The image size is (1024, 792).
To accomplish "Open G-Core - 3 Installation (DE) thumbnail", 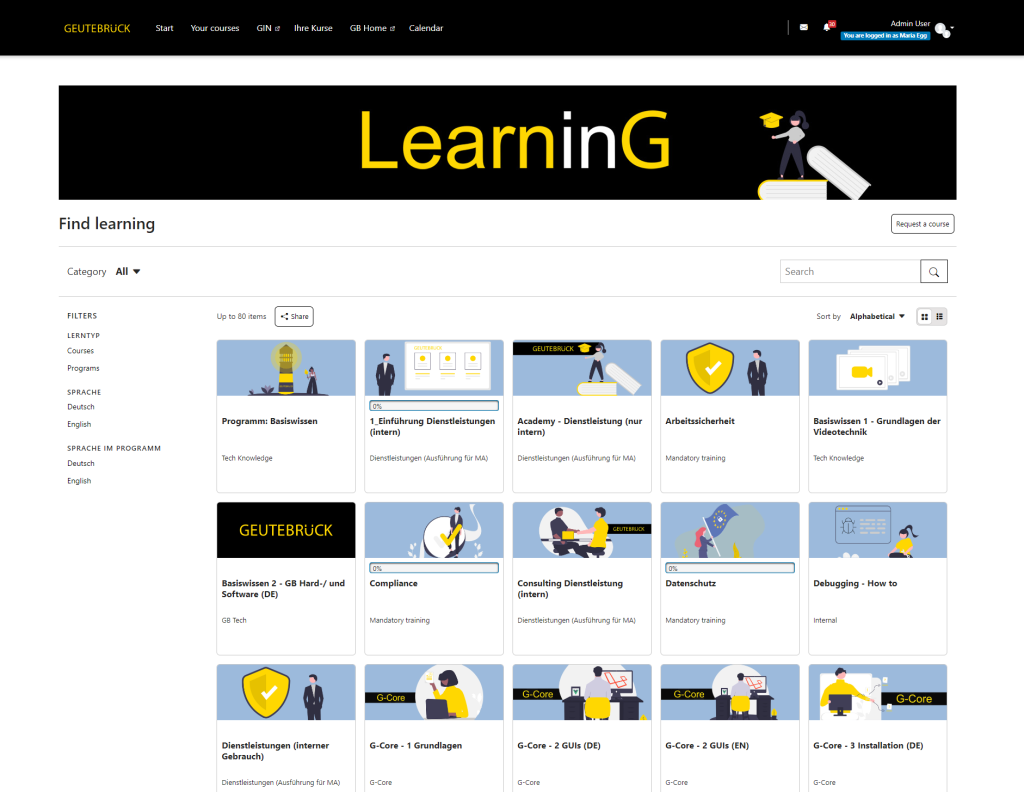I will (x=878, y=692).
